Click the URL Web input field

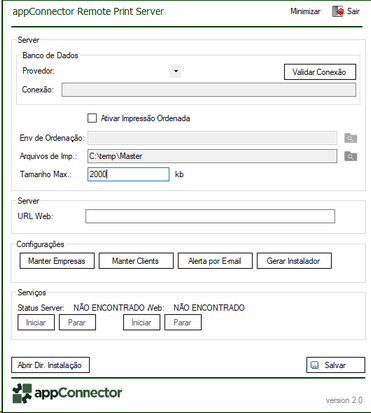coord(210,216)
